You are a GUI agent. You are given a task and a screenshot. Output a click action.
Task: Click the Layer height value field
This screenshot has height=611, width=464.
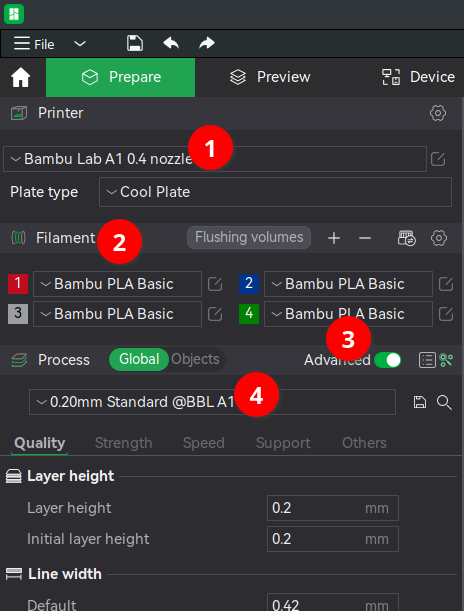[x=333, y=508]
